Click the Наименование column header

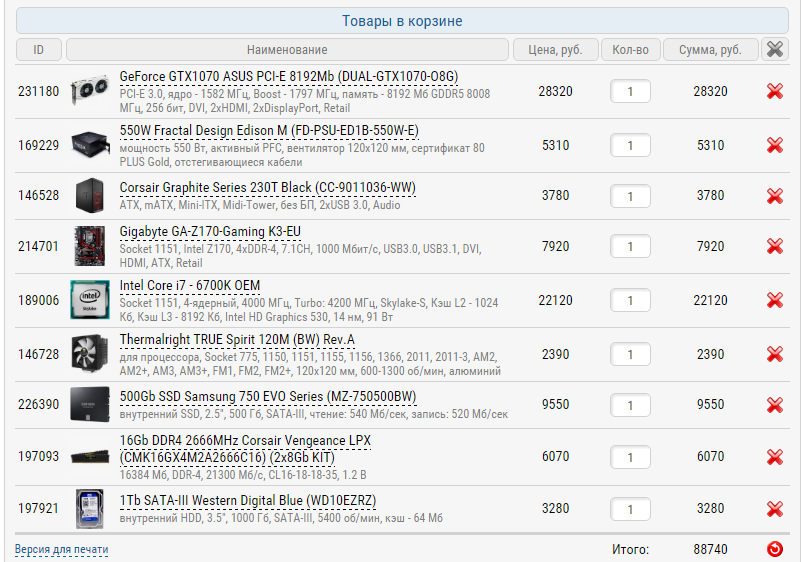click(x=287, y=50)
